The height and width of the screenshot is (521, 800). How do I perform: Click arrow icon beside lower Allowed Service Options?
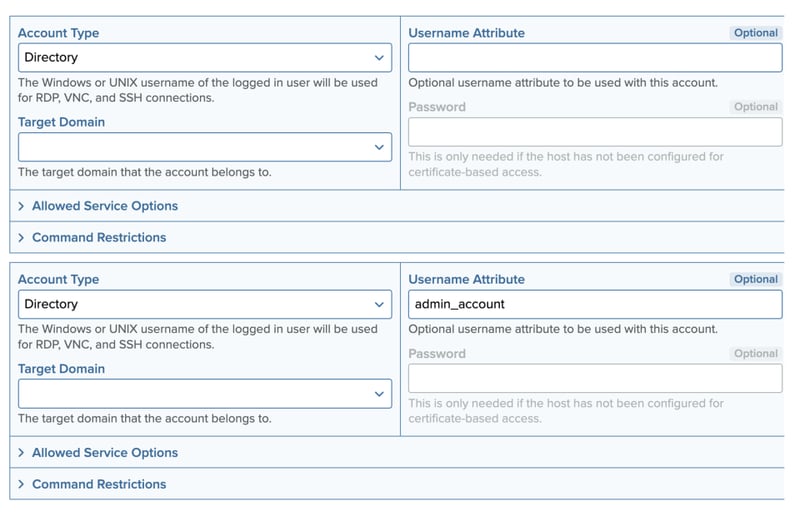(x=22, y=453)
